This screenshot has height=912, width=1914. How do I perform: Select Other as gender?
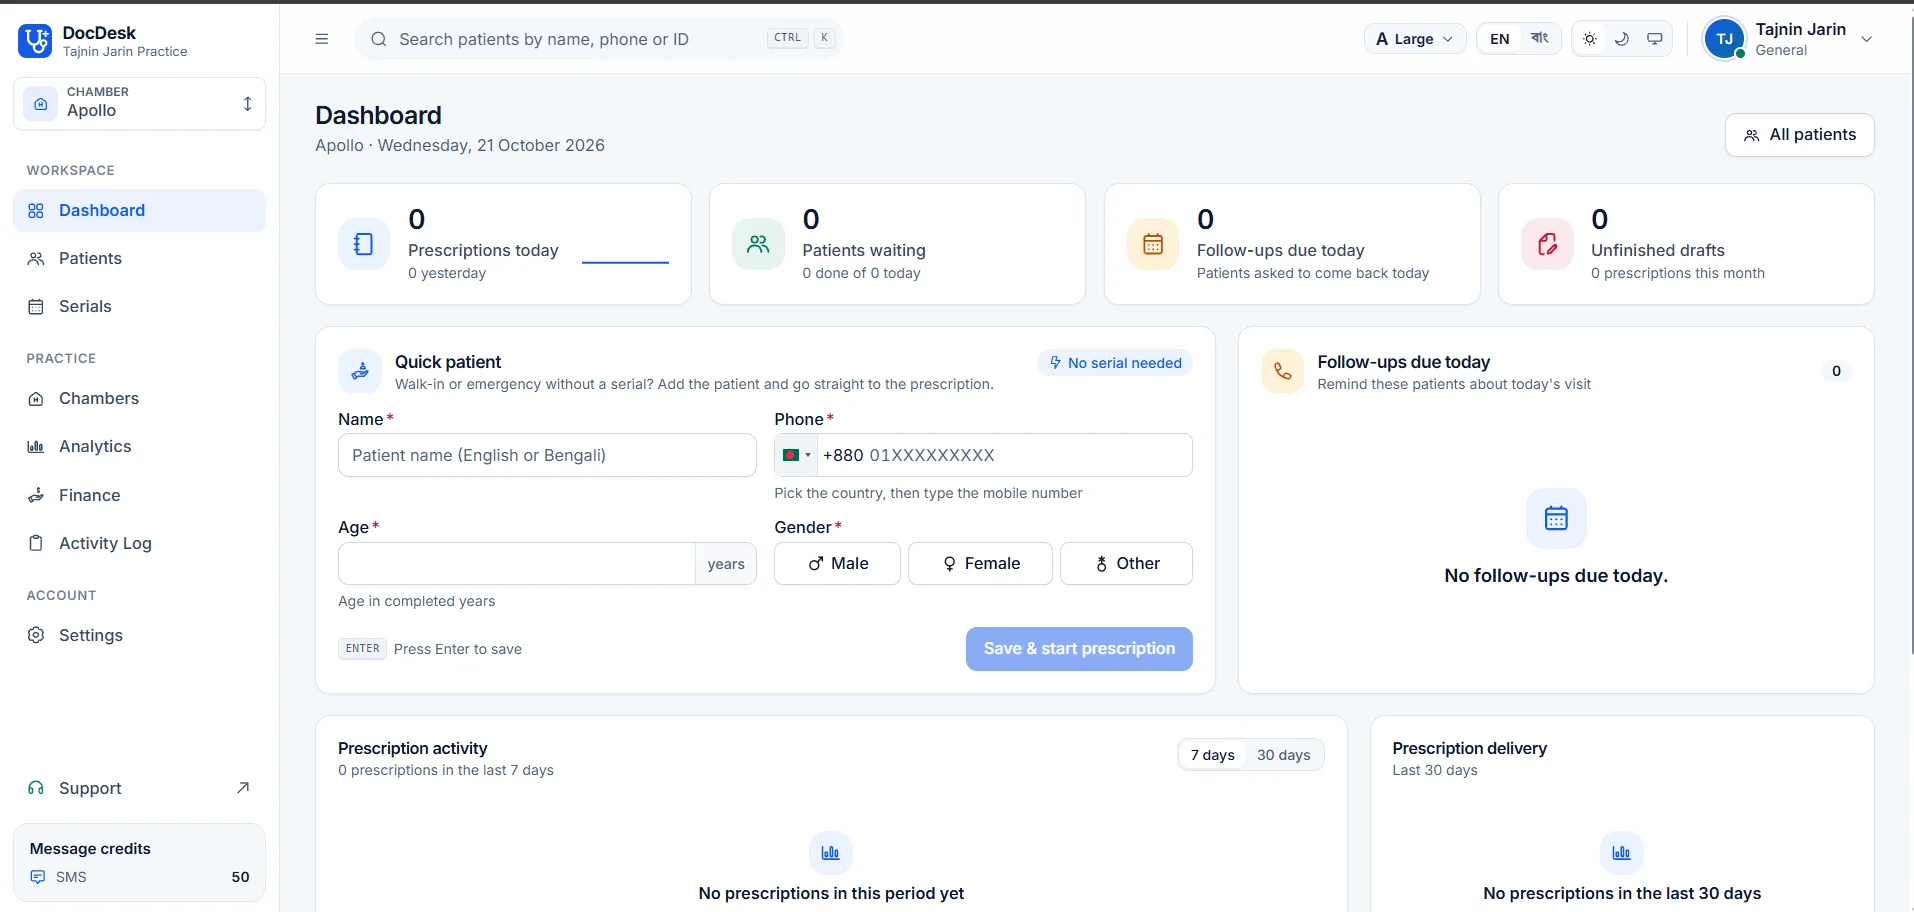pyautogui.click(x=1126, y=564)
